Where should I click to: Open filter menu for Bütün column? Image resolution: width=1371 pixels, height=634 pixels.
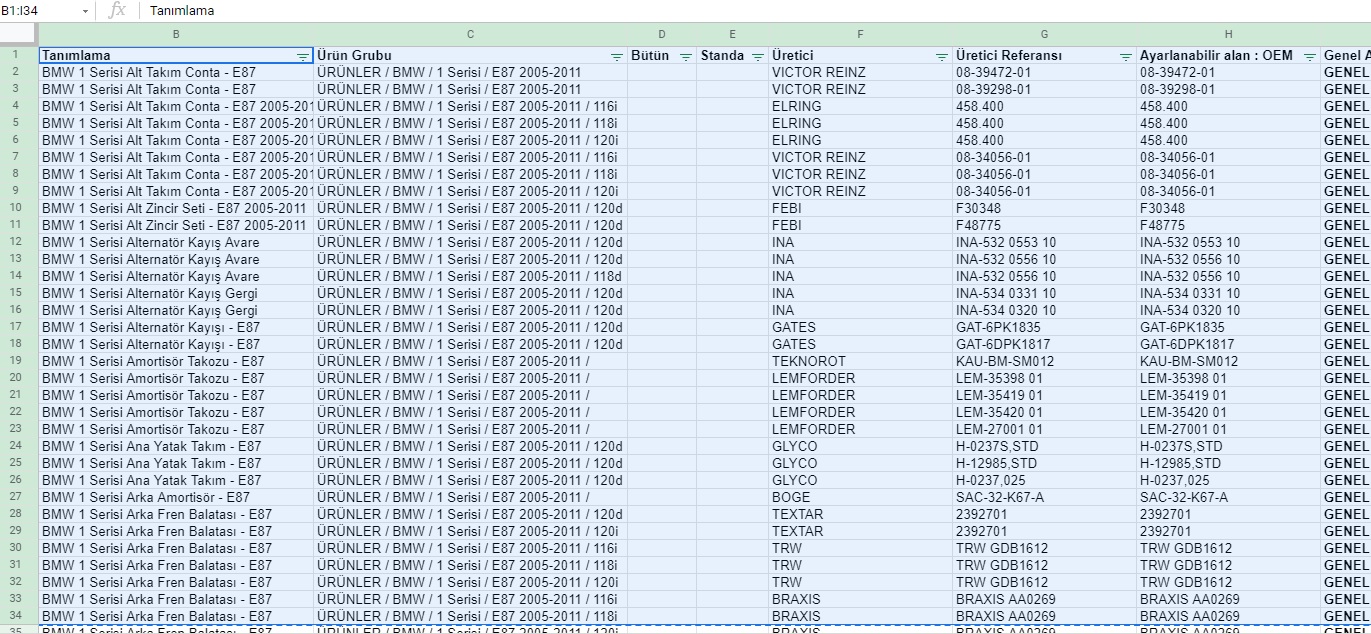click(x=686, y=57)
